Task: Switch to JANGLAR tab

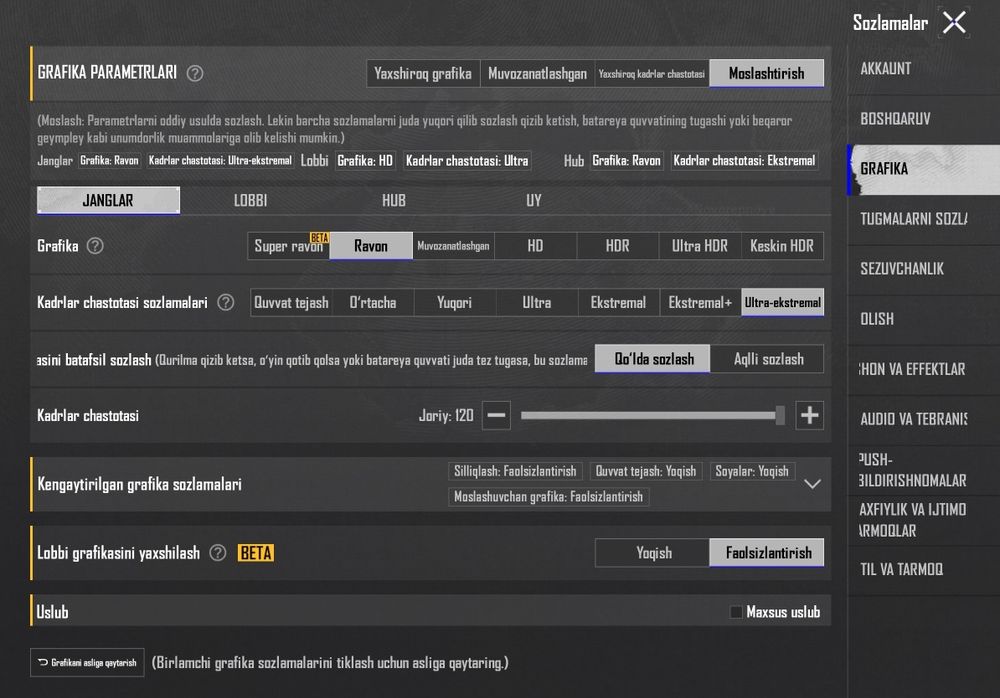Action: 108,200
